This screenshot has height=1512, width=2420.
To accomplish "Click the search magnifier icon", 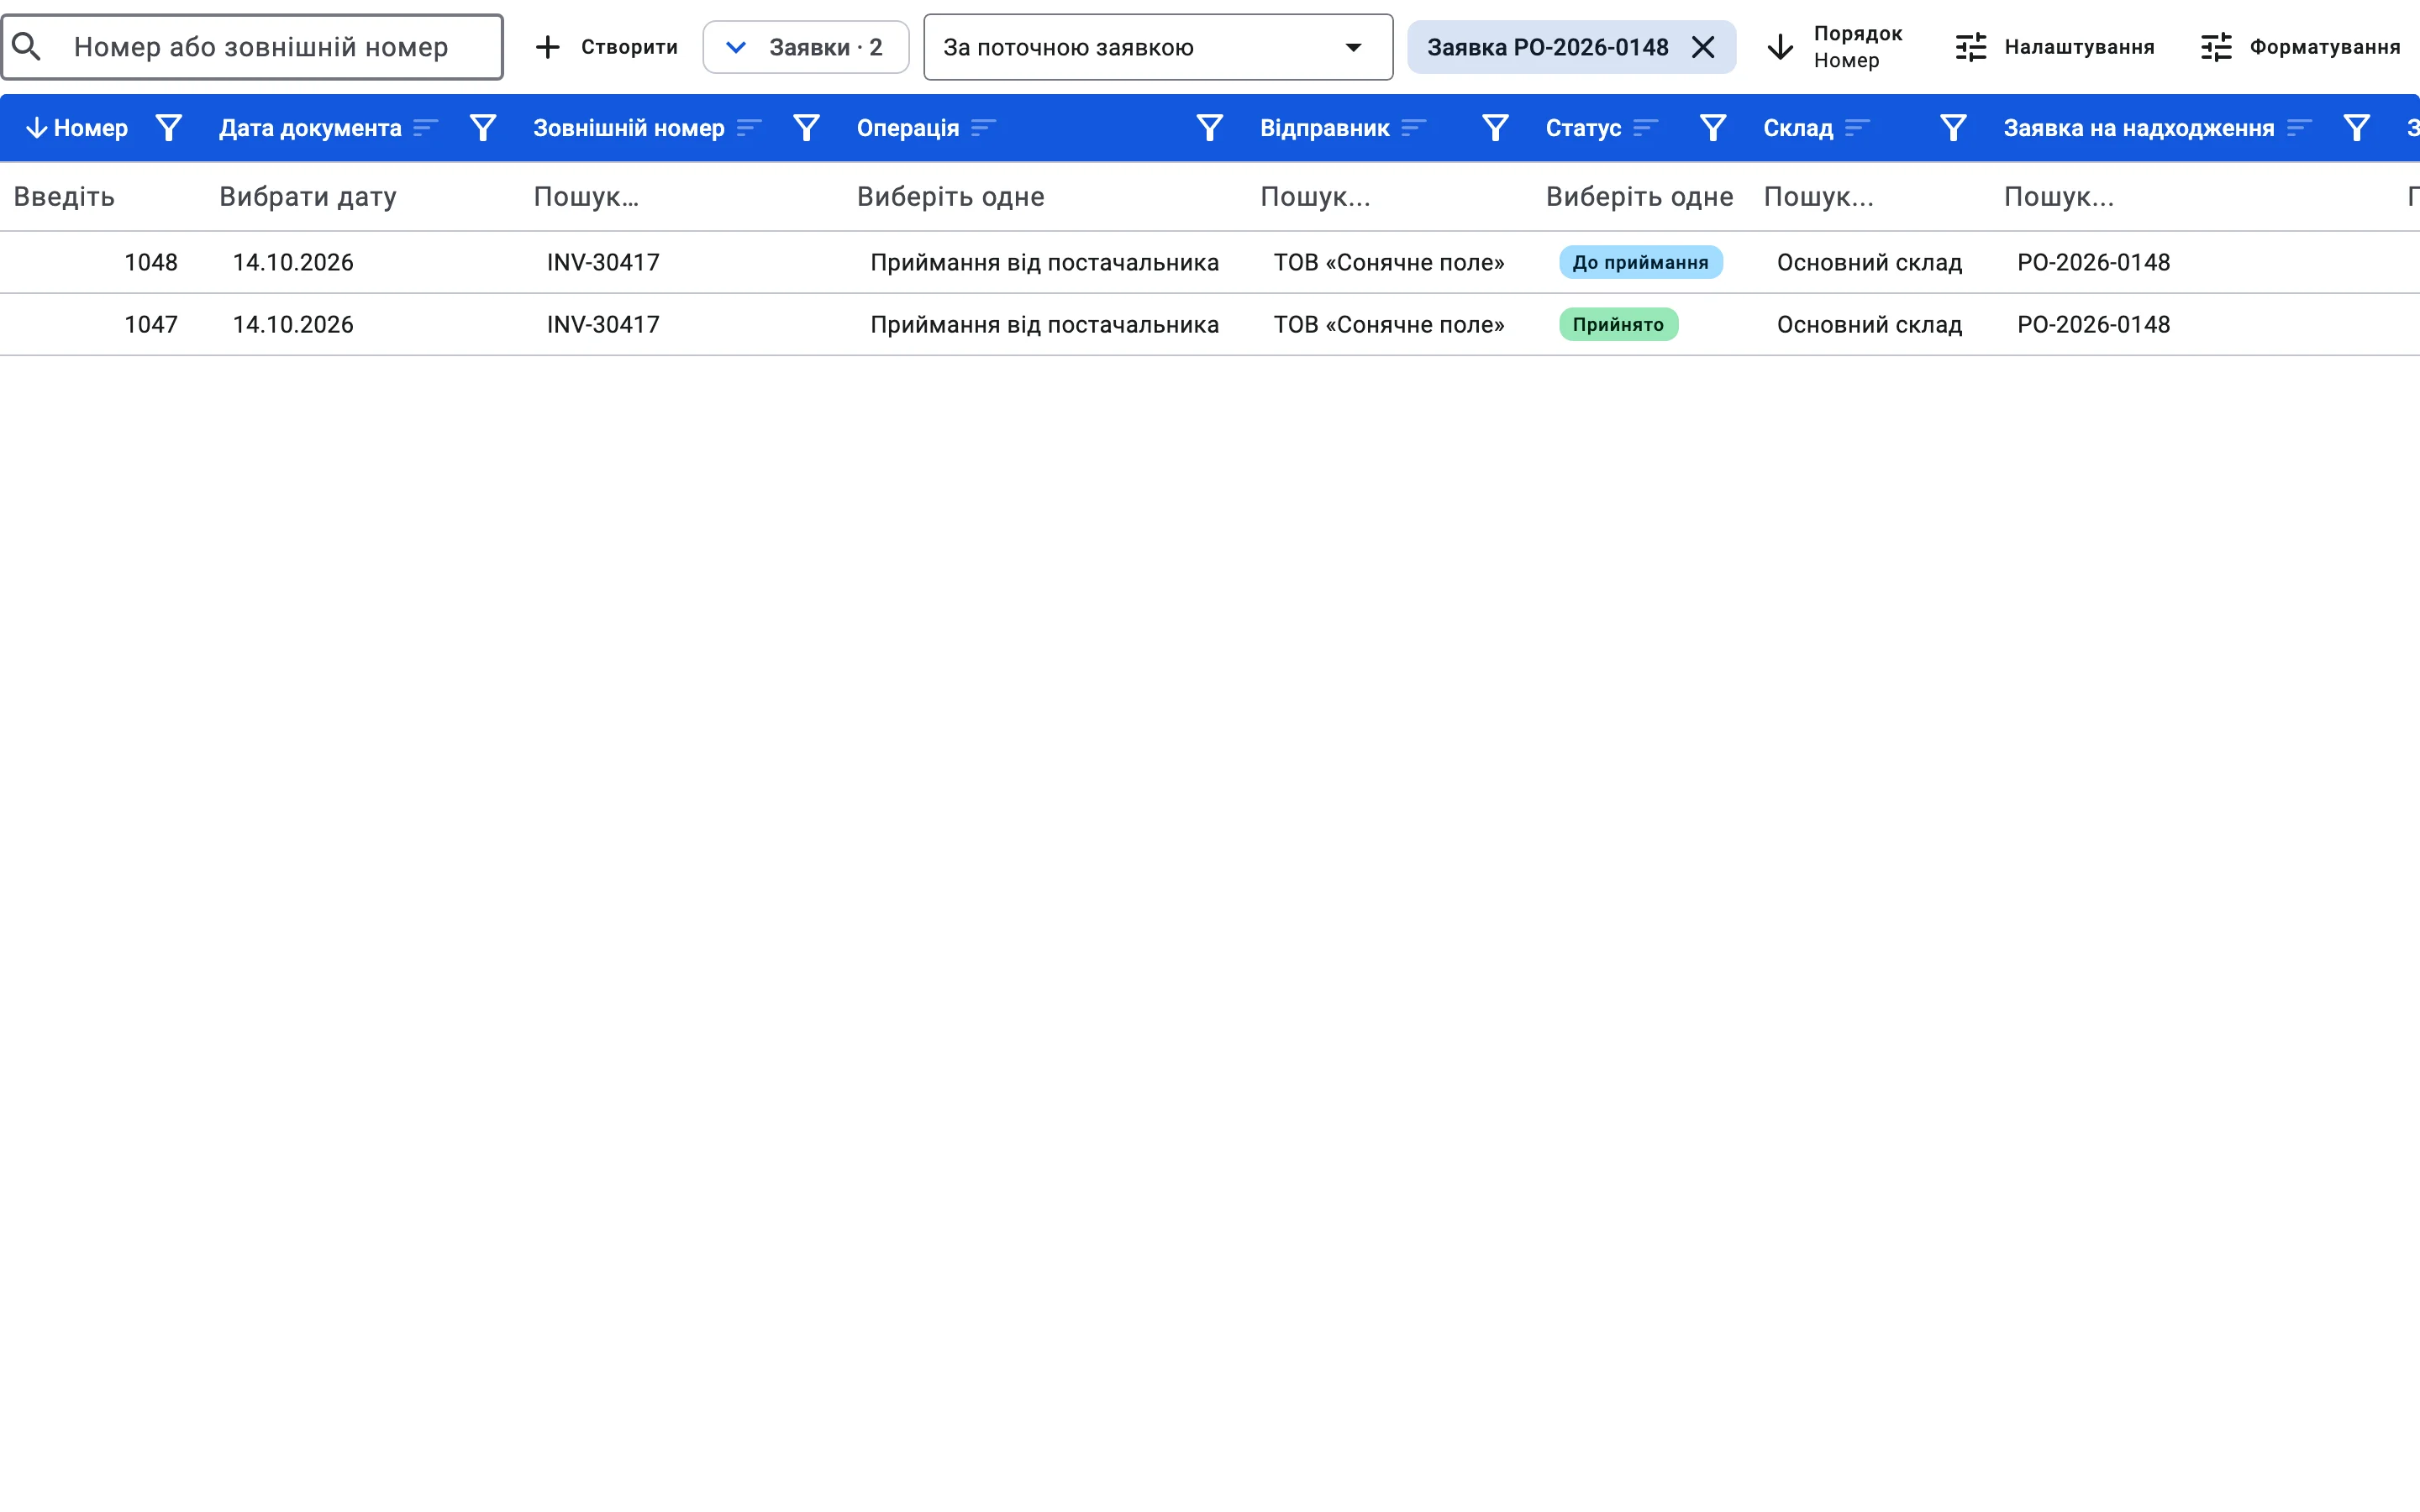I will coord(27,47).
